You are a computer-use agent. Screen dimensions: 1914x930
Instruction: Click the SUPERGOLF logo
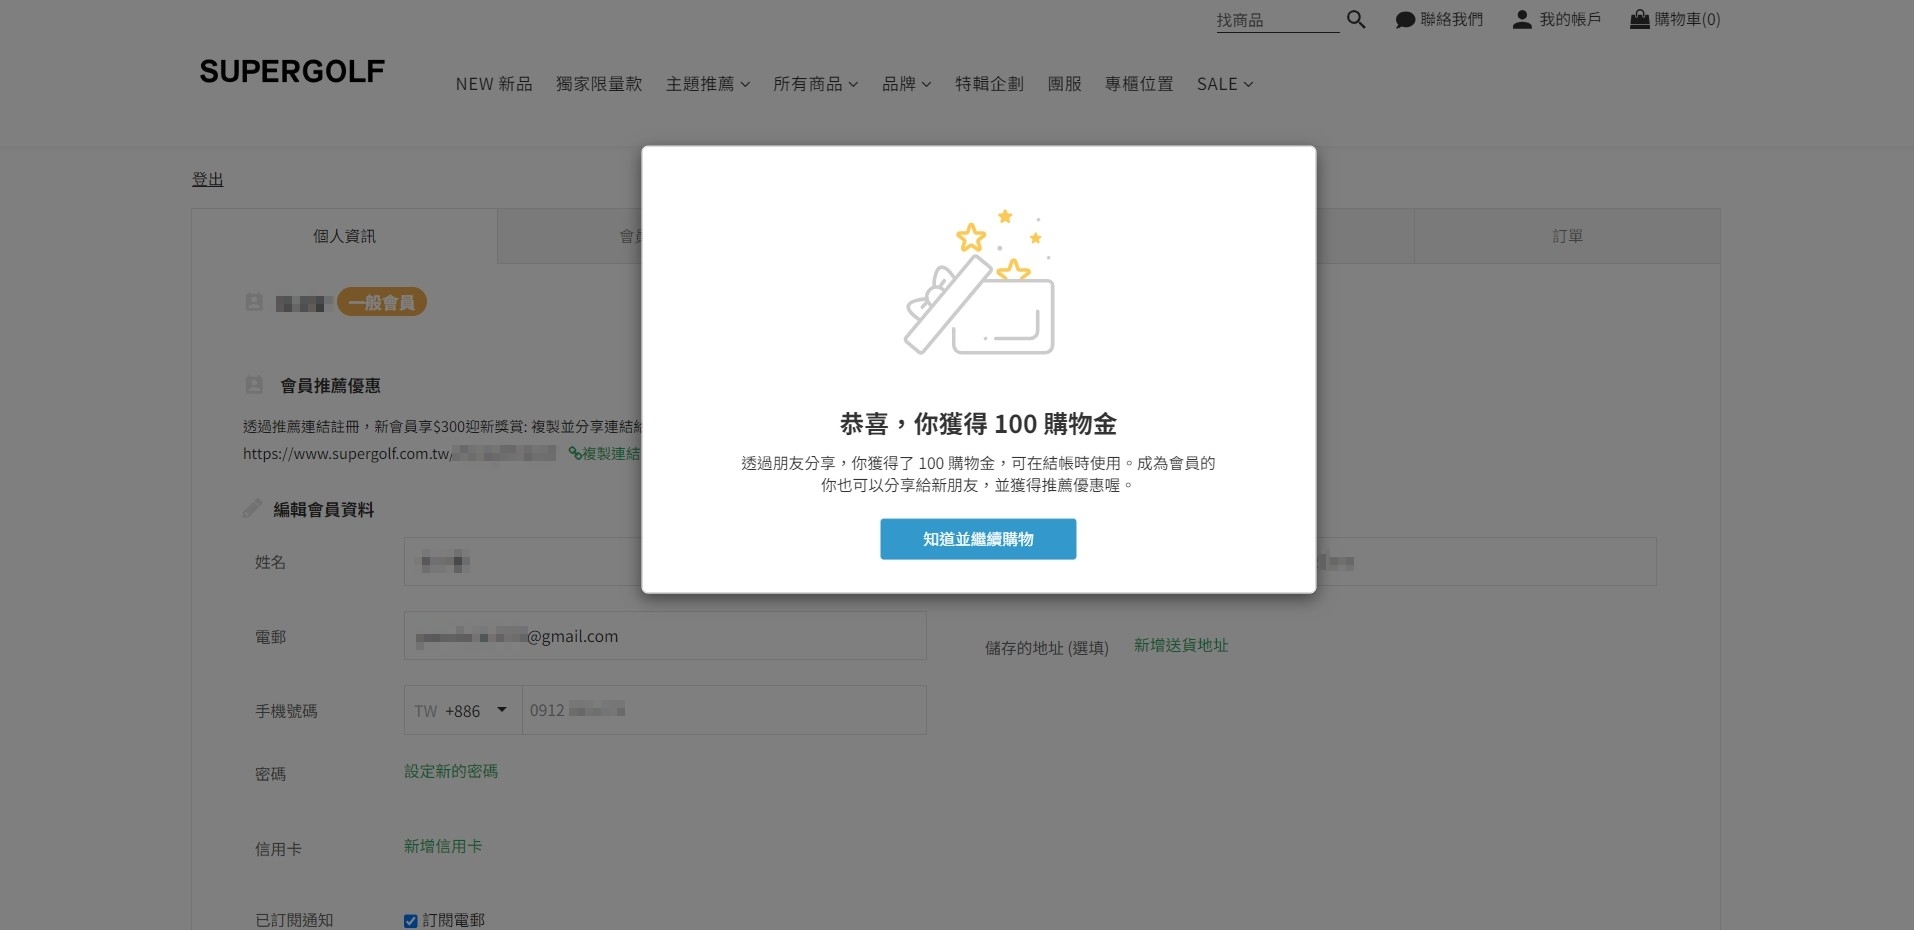tap(292, 71)
